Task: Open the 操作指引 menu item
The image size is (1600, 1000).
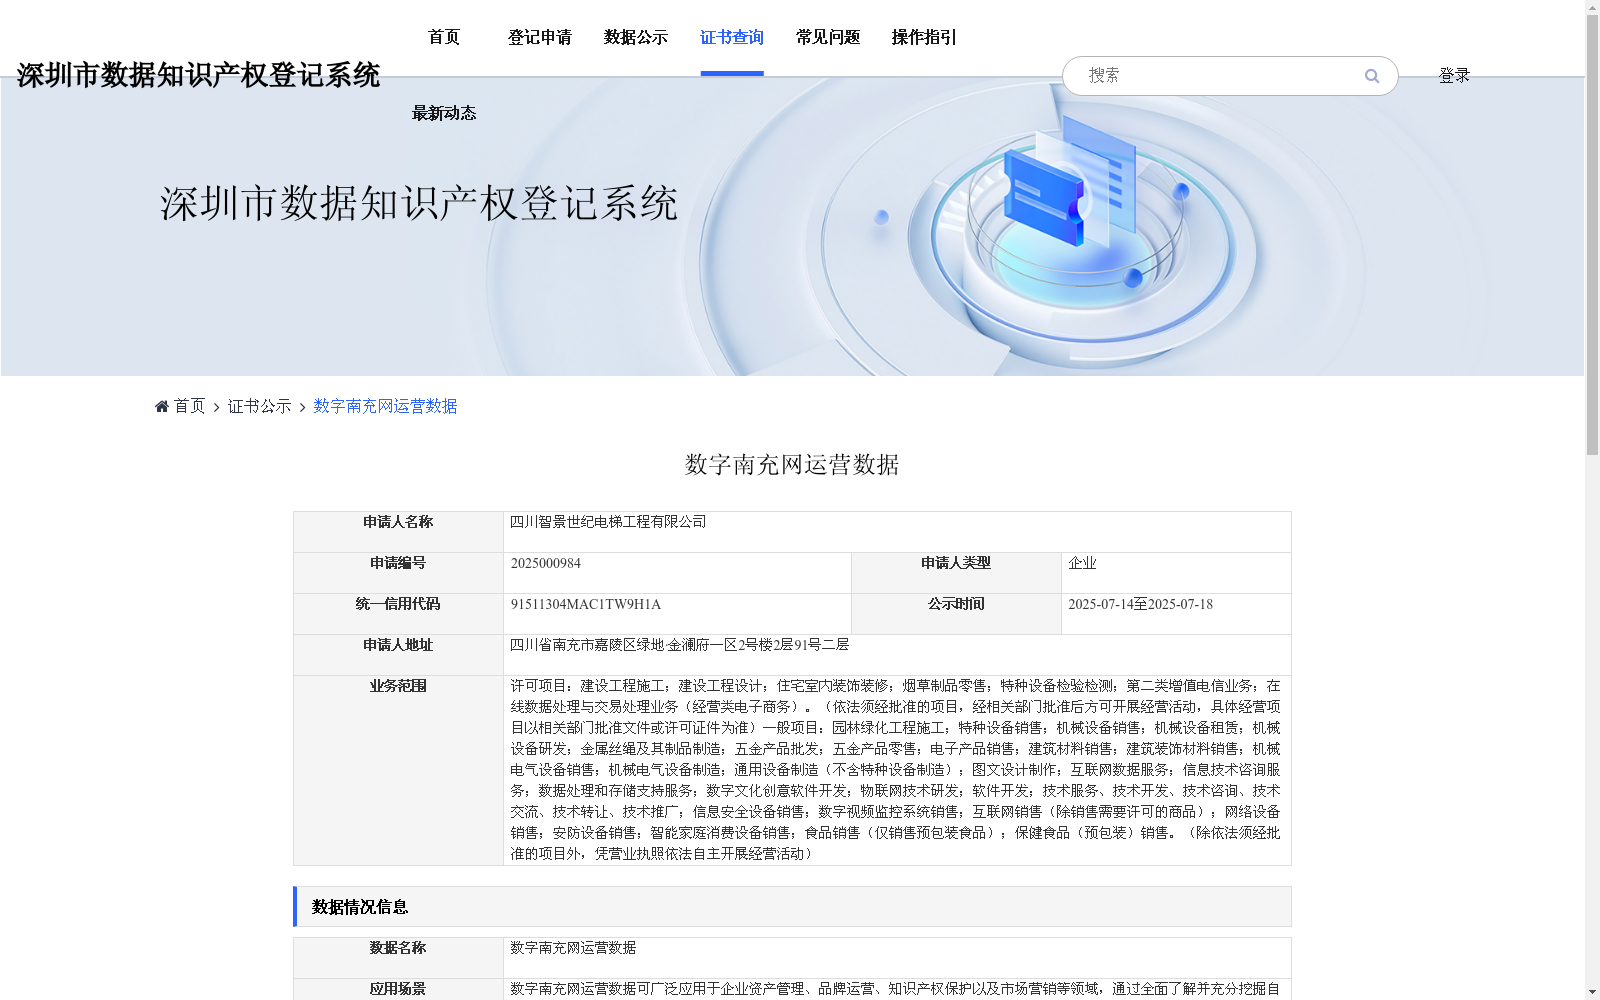Action: click(924, 38)
